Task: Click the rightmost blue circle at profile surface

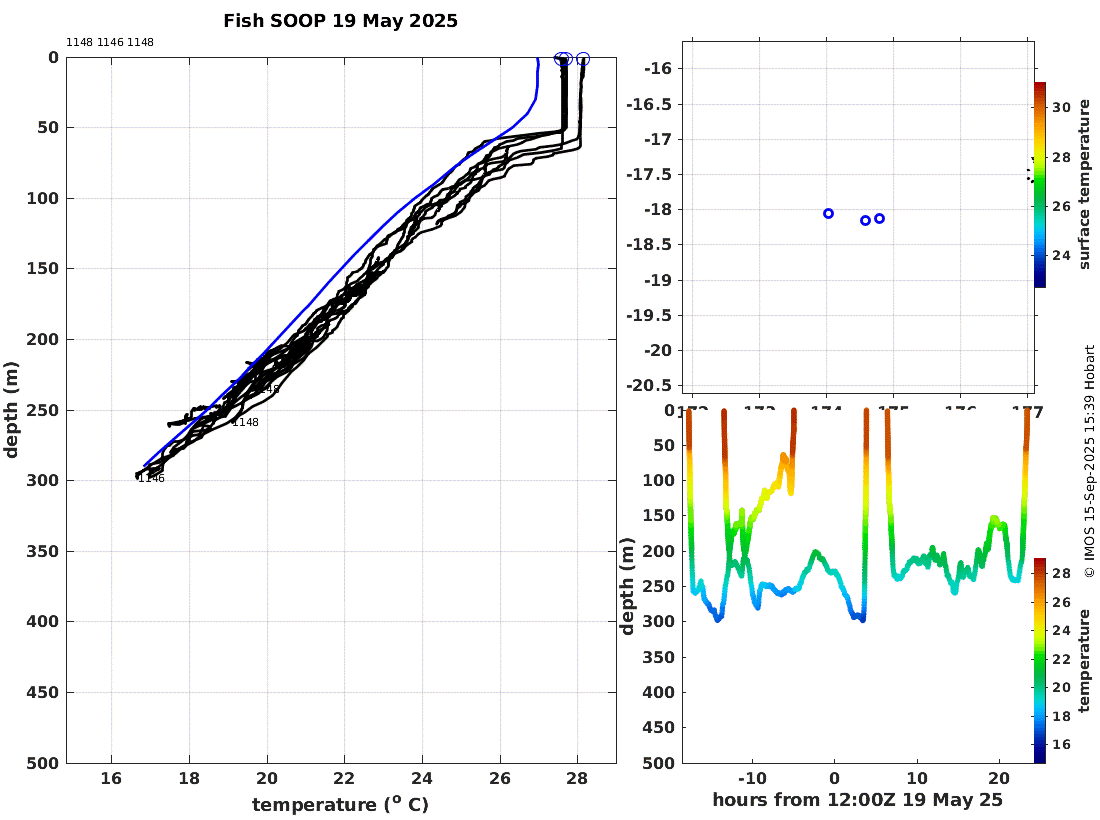Action: pos(582,59)
